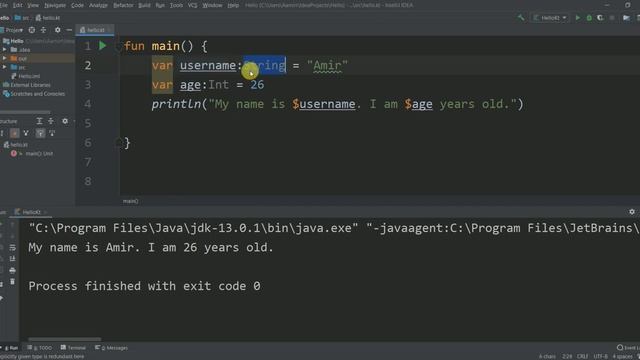Open the Event Log
Screen dimensions: 640x360
628,348
